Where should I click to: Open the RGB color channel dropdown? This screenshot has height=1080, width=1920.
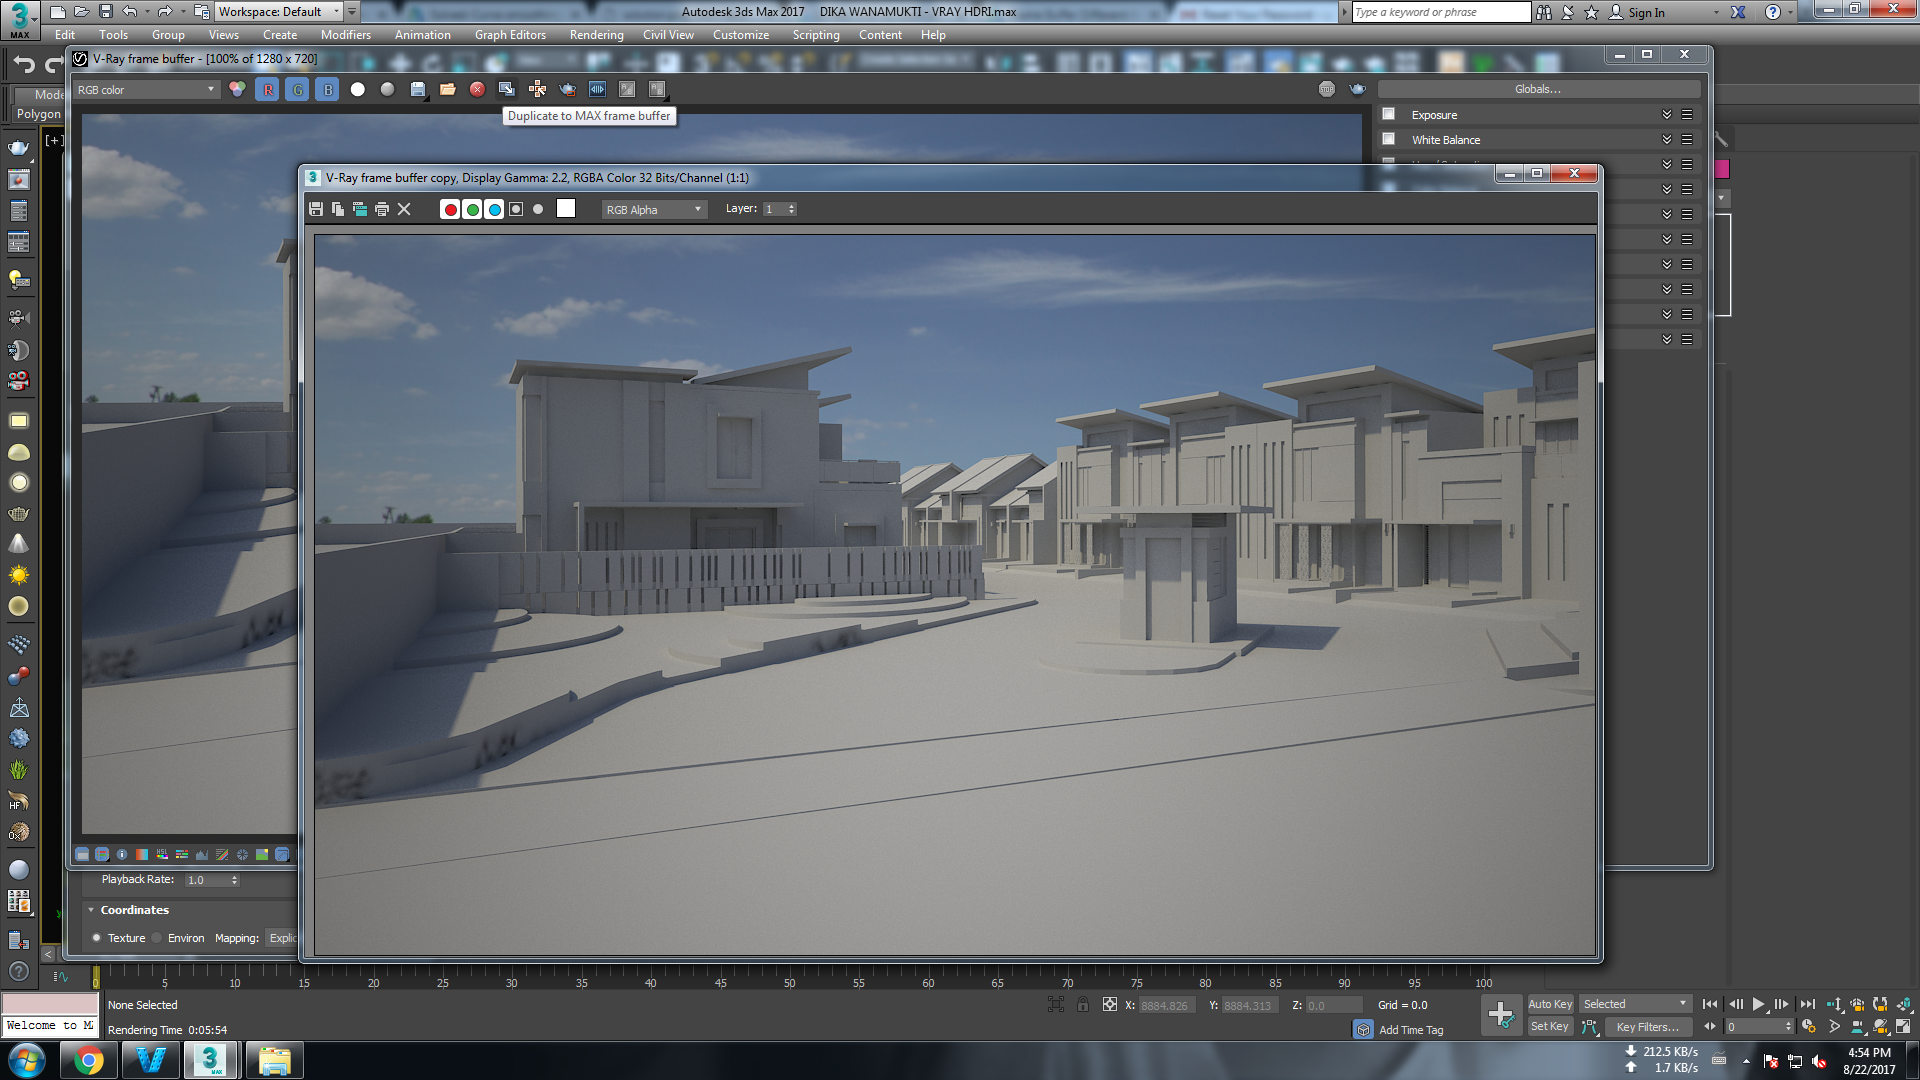click(x=146, y=90)
